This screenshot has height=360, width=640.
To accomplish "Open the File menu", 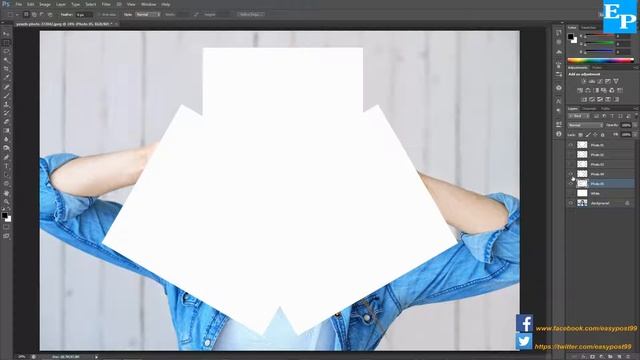I will point(18,4).
